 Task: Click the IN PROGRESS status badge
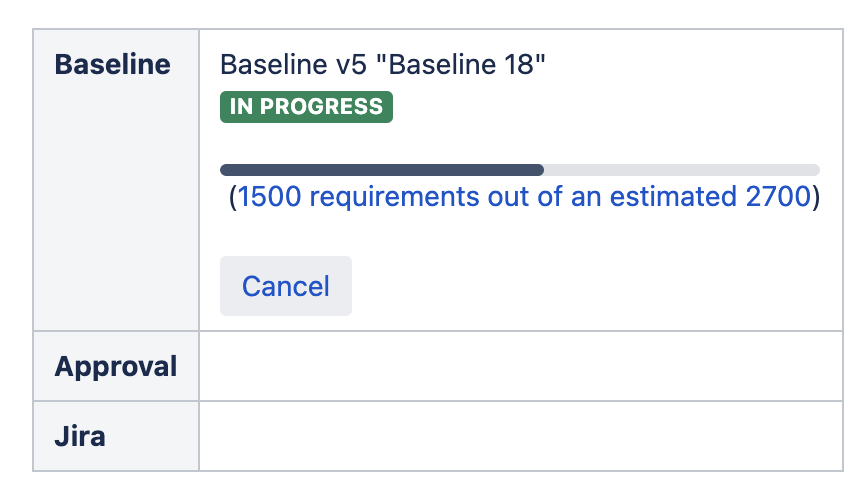click(x=306, y=107)
